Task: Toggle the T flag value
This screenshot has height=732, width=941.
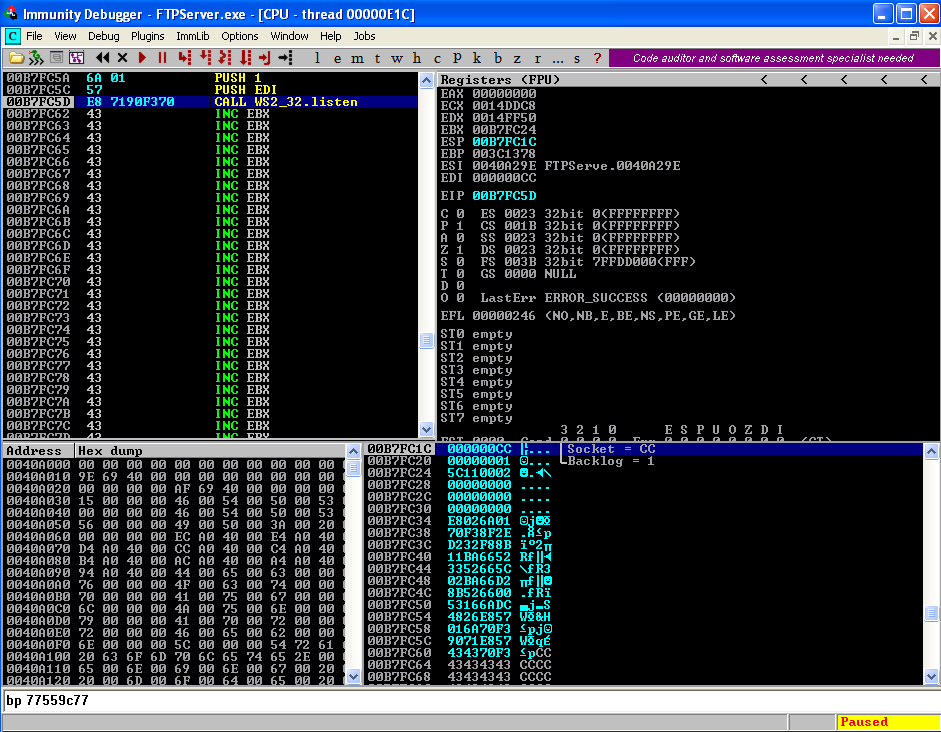Action: [x=460, y=274]
